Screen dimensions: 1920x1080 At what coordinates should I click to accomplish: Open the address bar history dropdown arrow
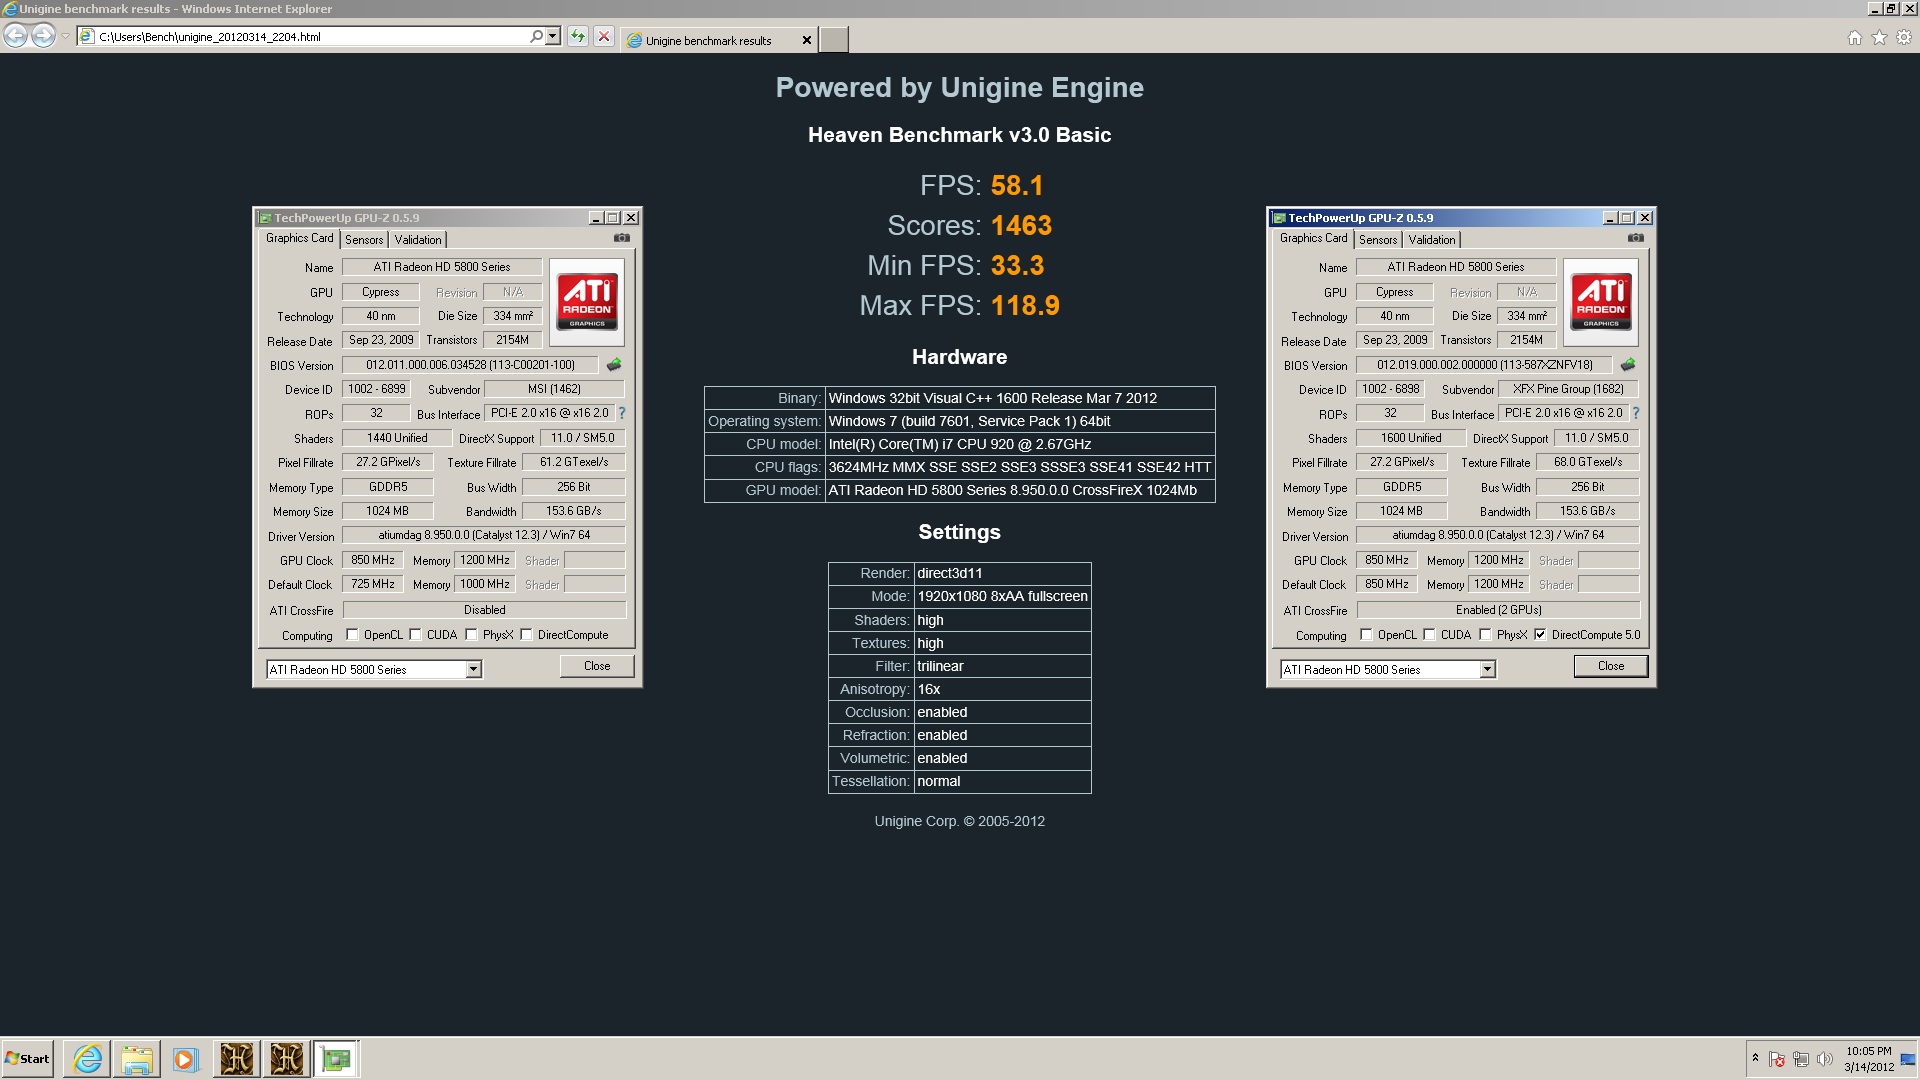coord(553,36)
